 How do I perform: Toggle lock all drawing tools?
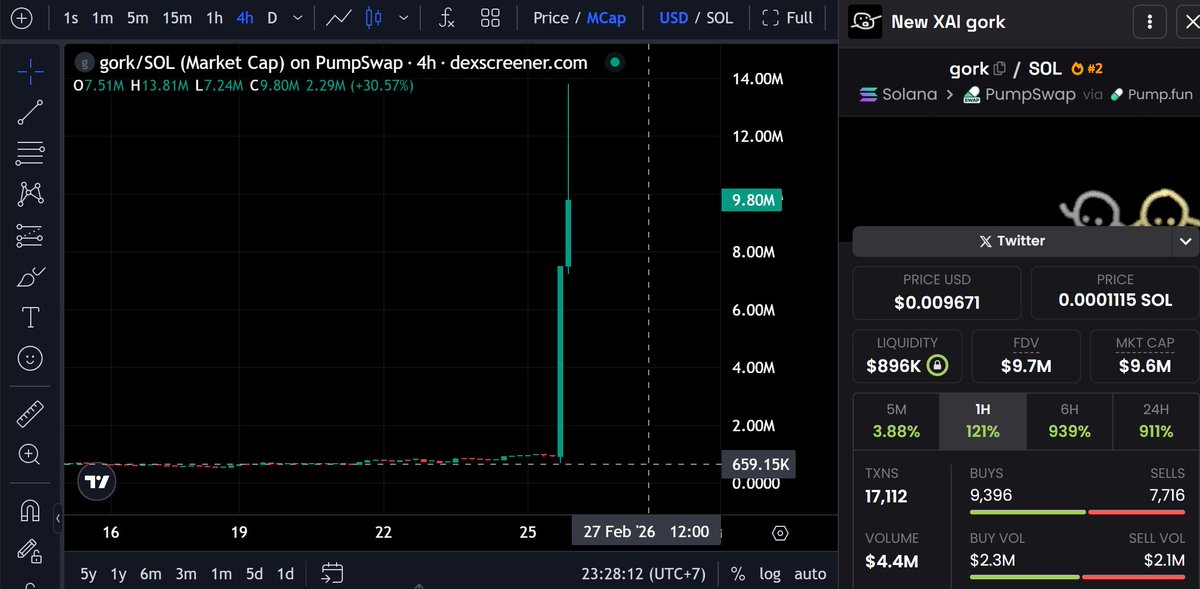click(x=30, y=550)
